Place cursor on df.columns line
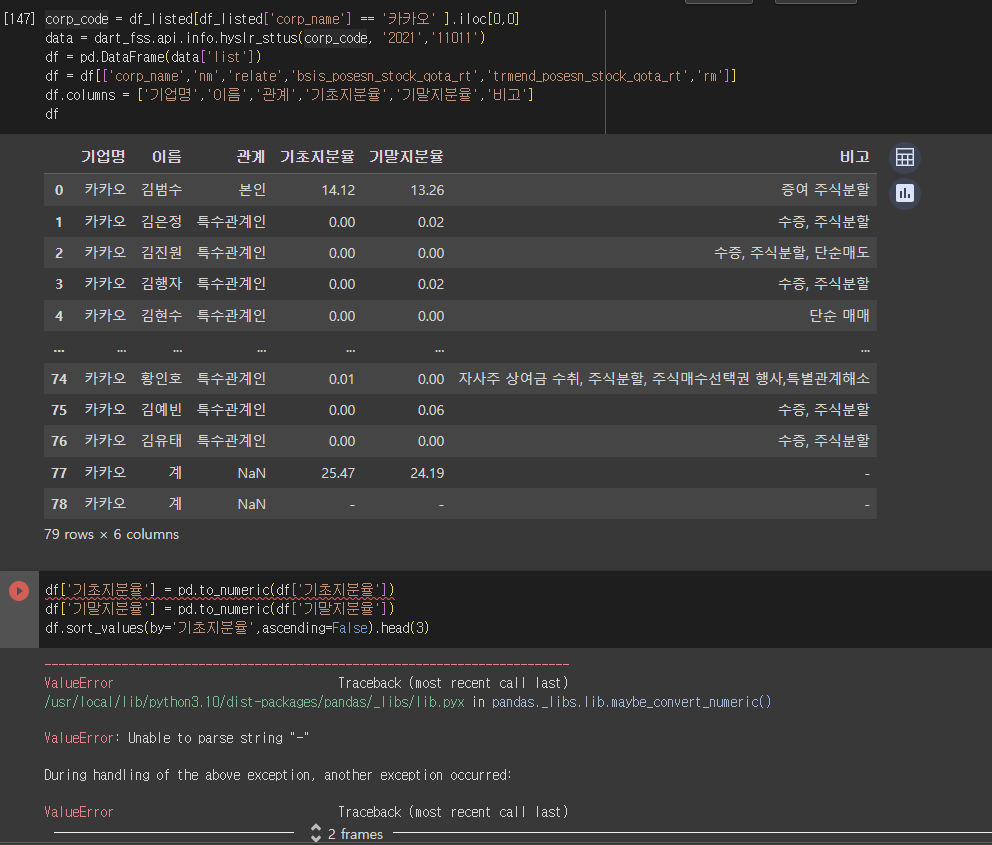Viewport: 992px width, 845px height. (x=289, y=95)
